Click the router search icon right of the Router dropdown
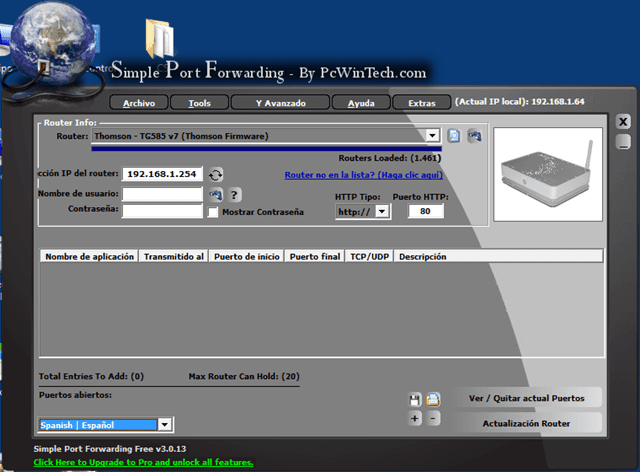 [474, 135]
